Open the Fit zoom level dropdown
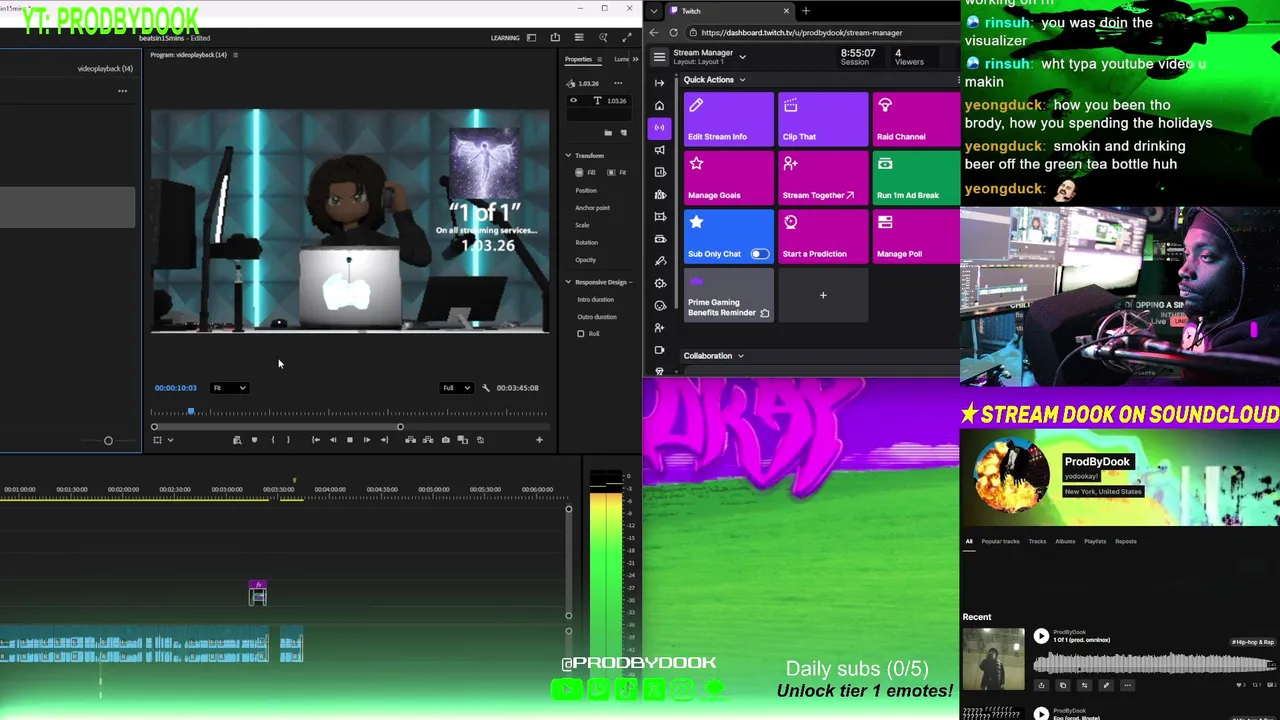The height and width of the screenshot is (720, 1280). tap(229, 388)
